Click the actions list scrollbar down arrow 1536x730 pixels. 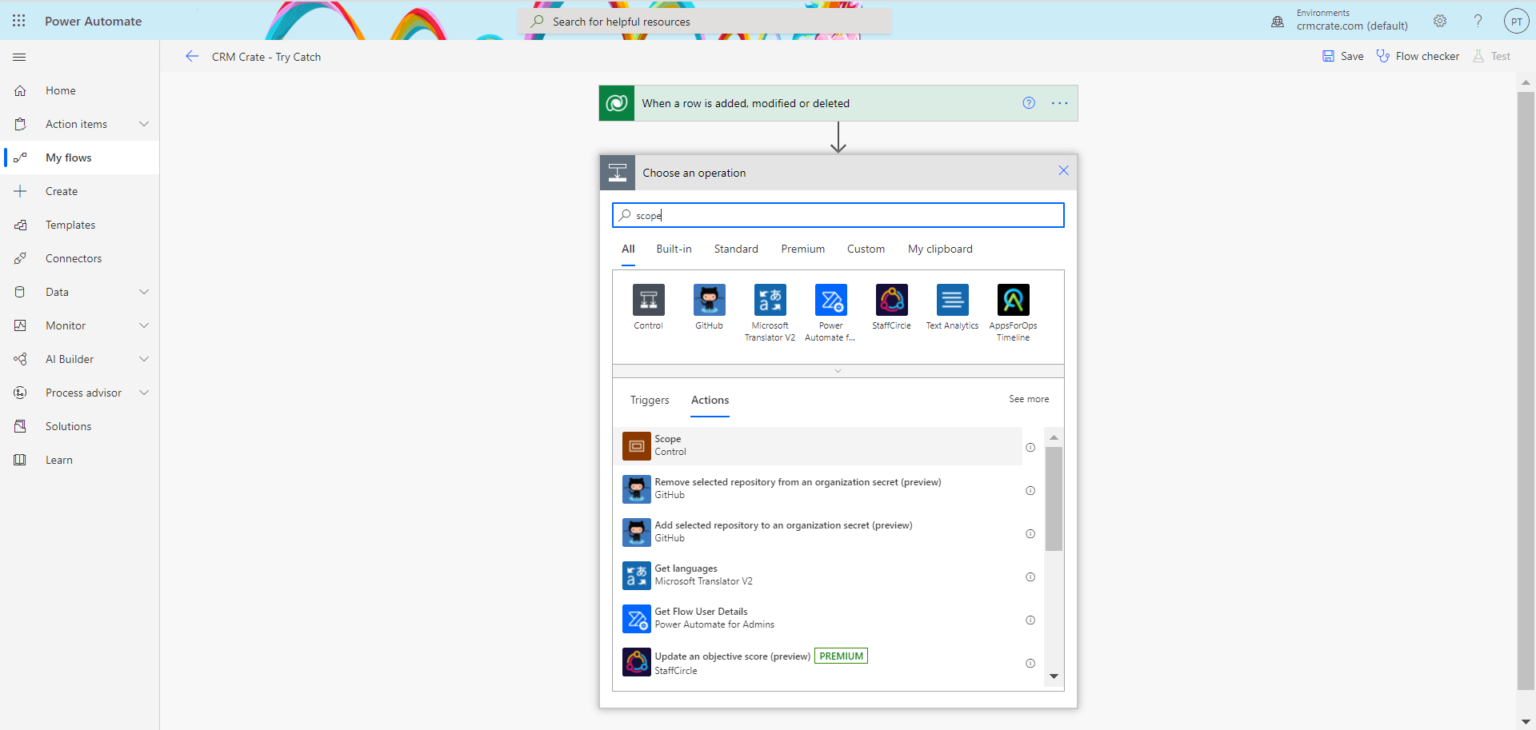pyautogui.click(x=1053, y=677)
